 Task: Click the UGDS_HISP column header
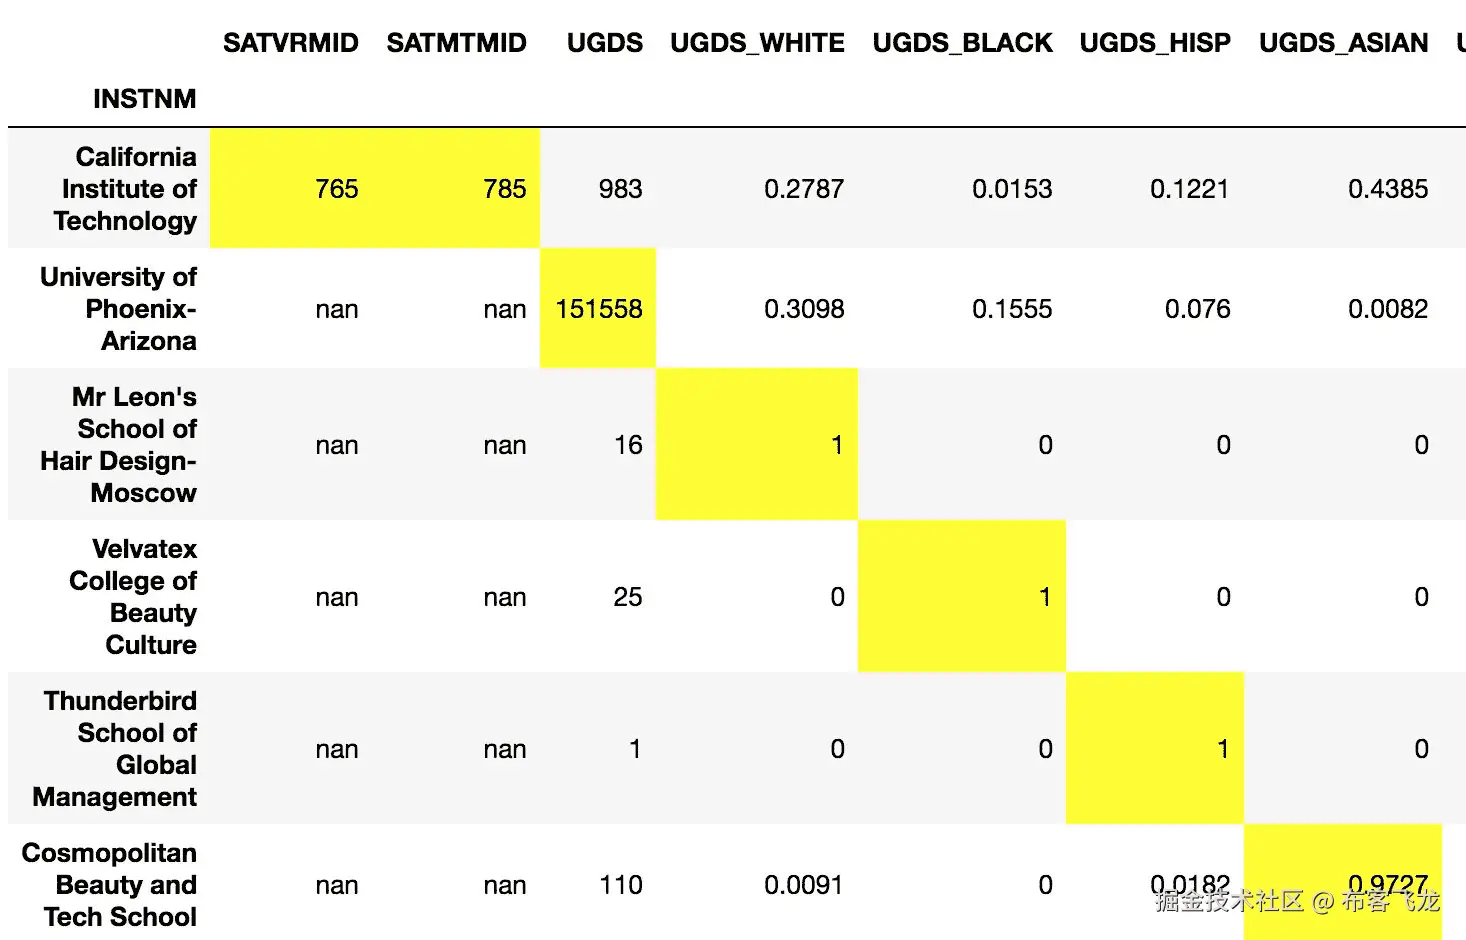[x=1154, y=43]
